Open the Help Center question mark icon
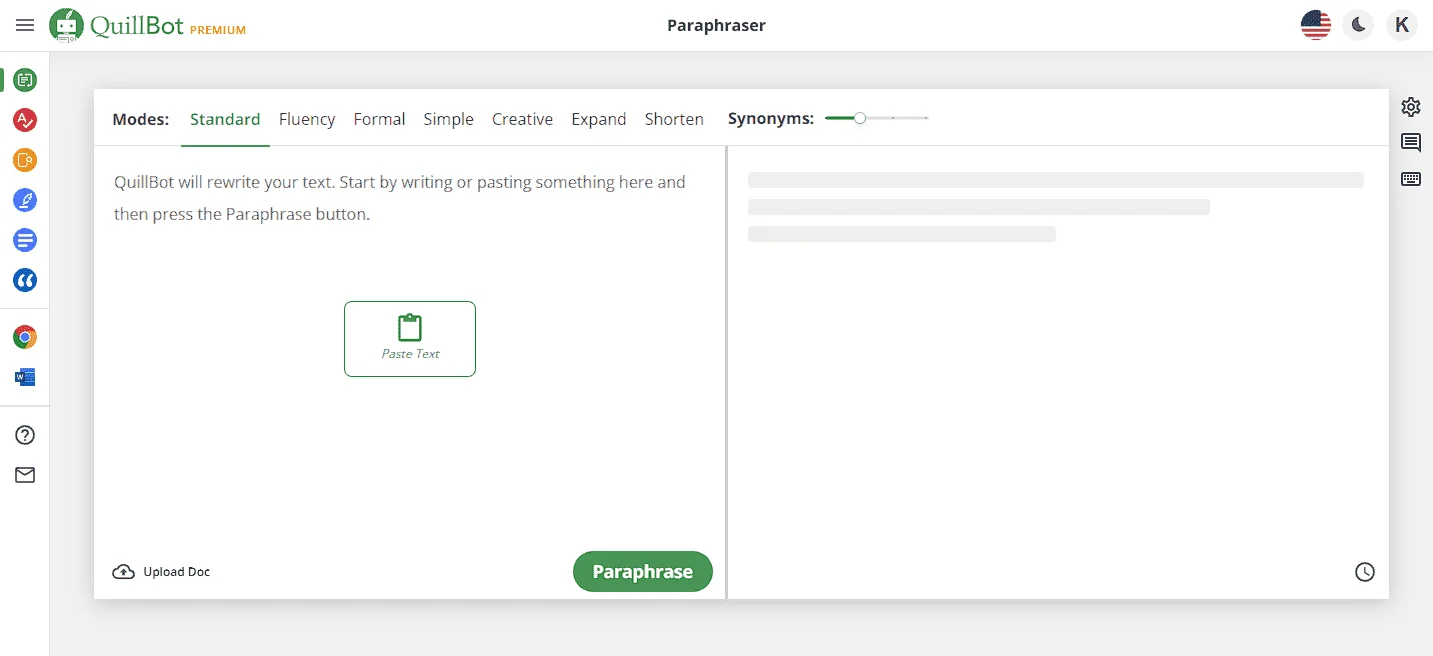 (25, 435)
